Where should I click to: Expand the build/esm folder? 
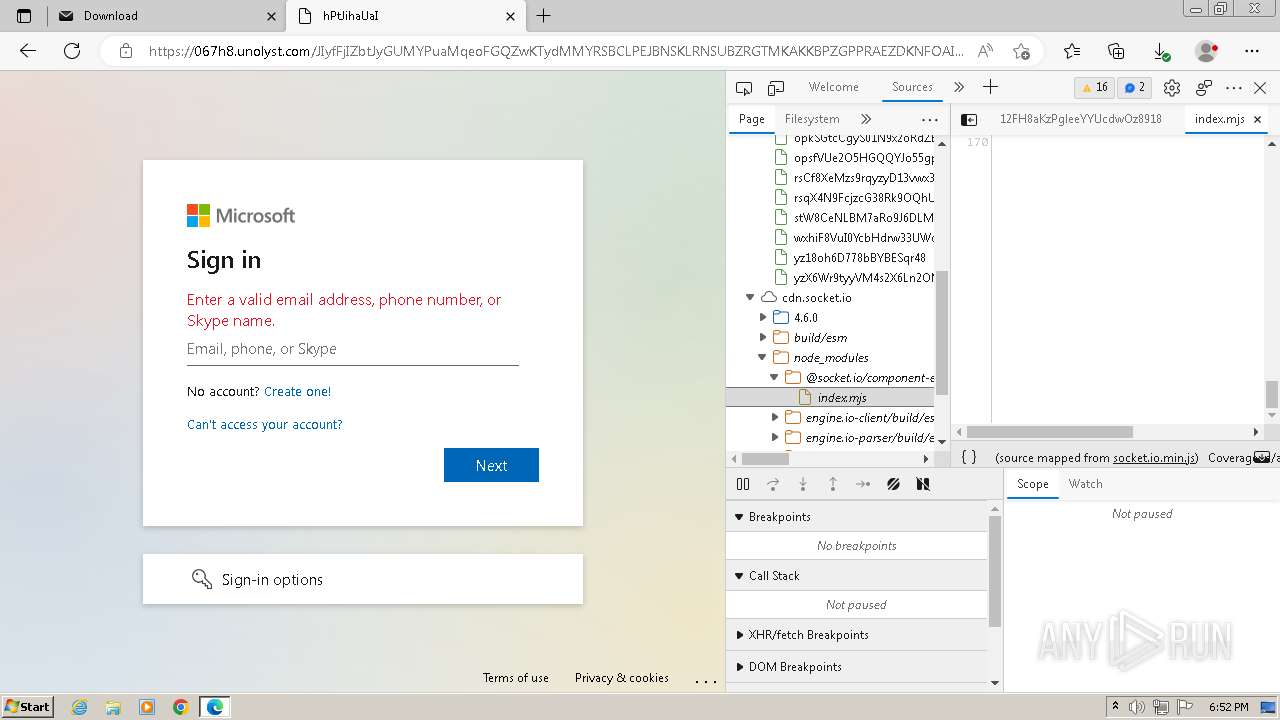763,337
